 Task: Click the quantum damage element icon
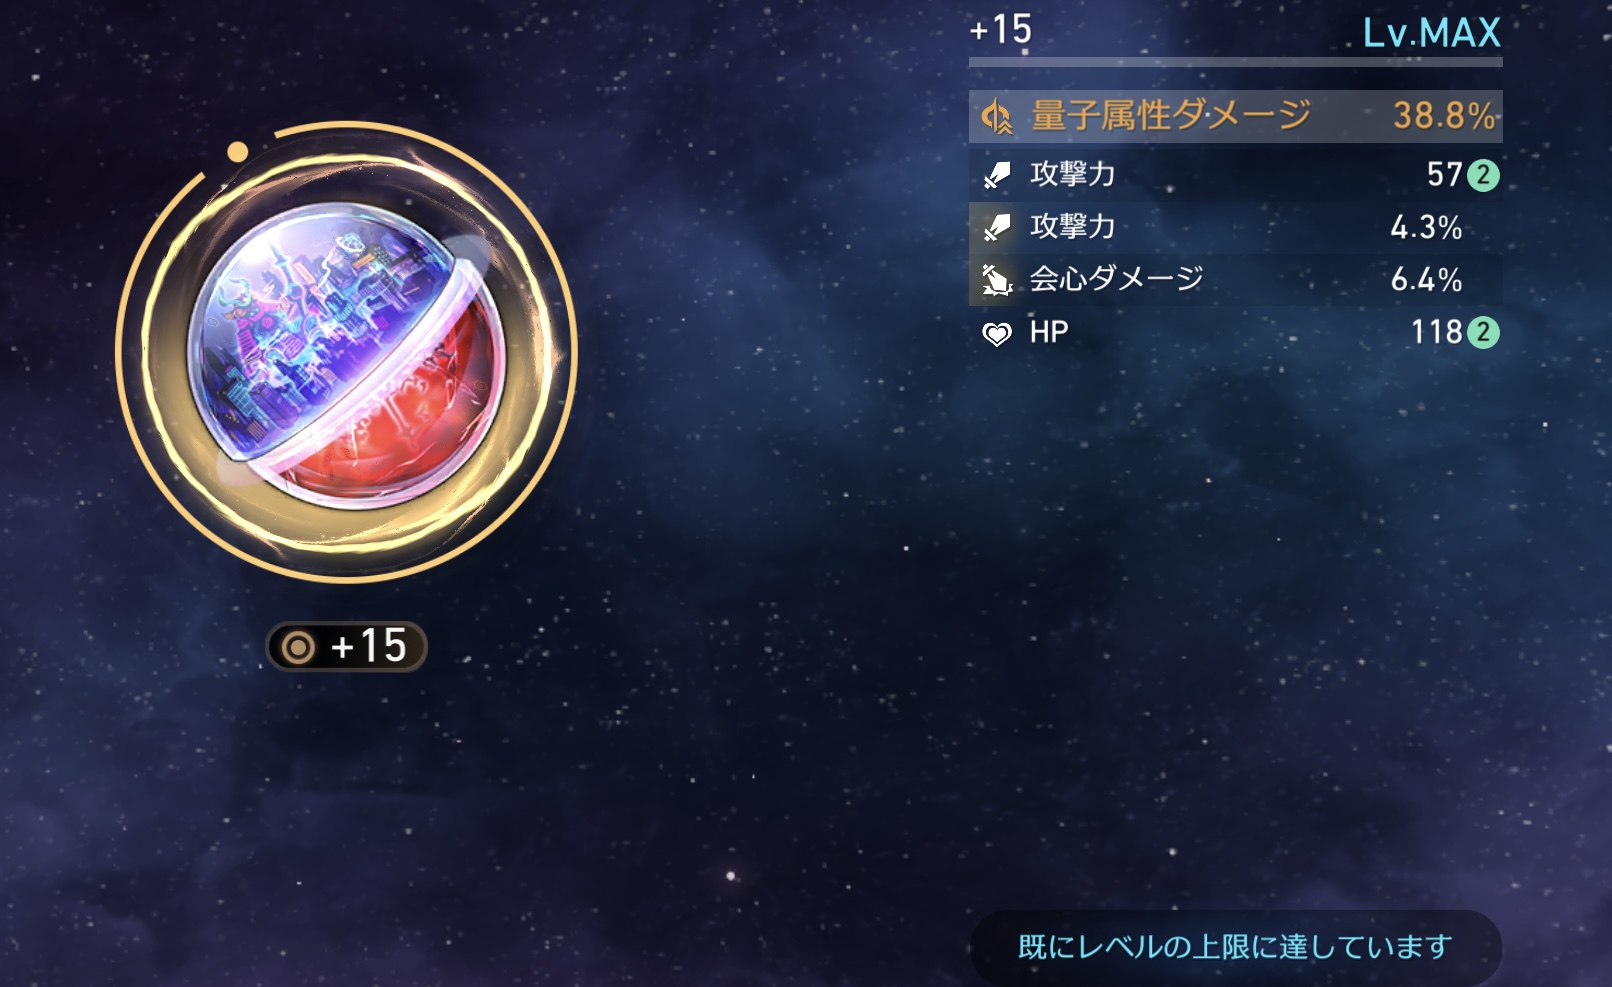click(x=996, y=117)
